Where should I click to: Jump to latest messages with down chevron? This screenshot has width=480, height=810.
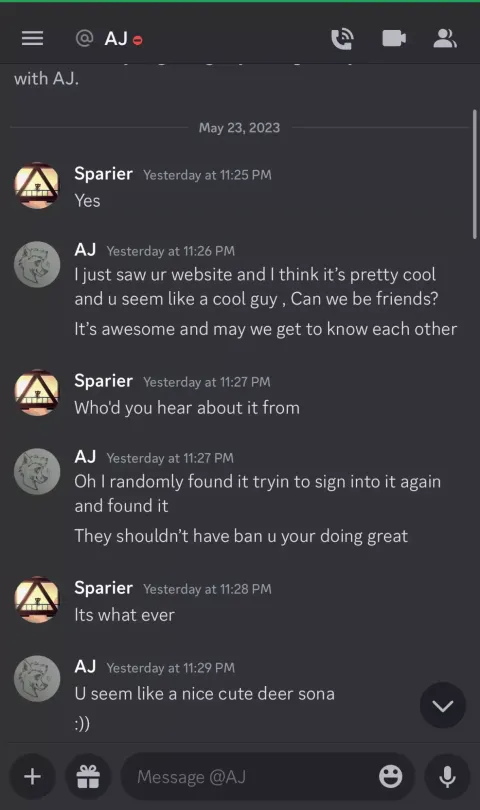coord(443,705)
